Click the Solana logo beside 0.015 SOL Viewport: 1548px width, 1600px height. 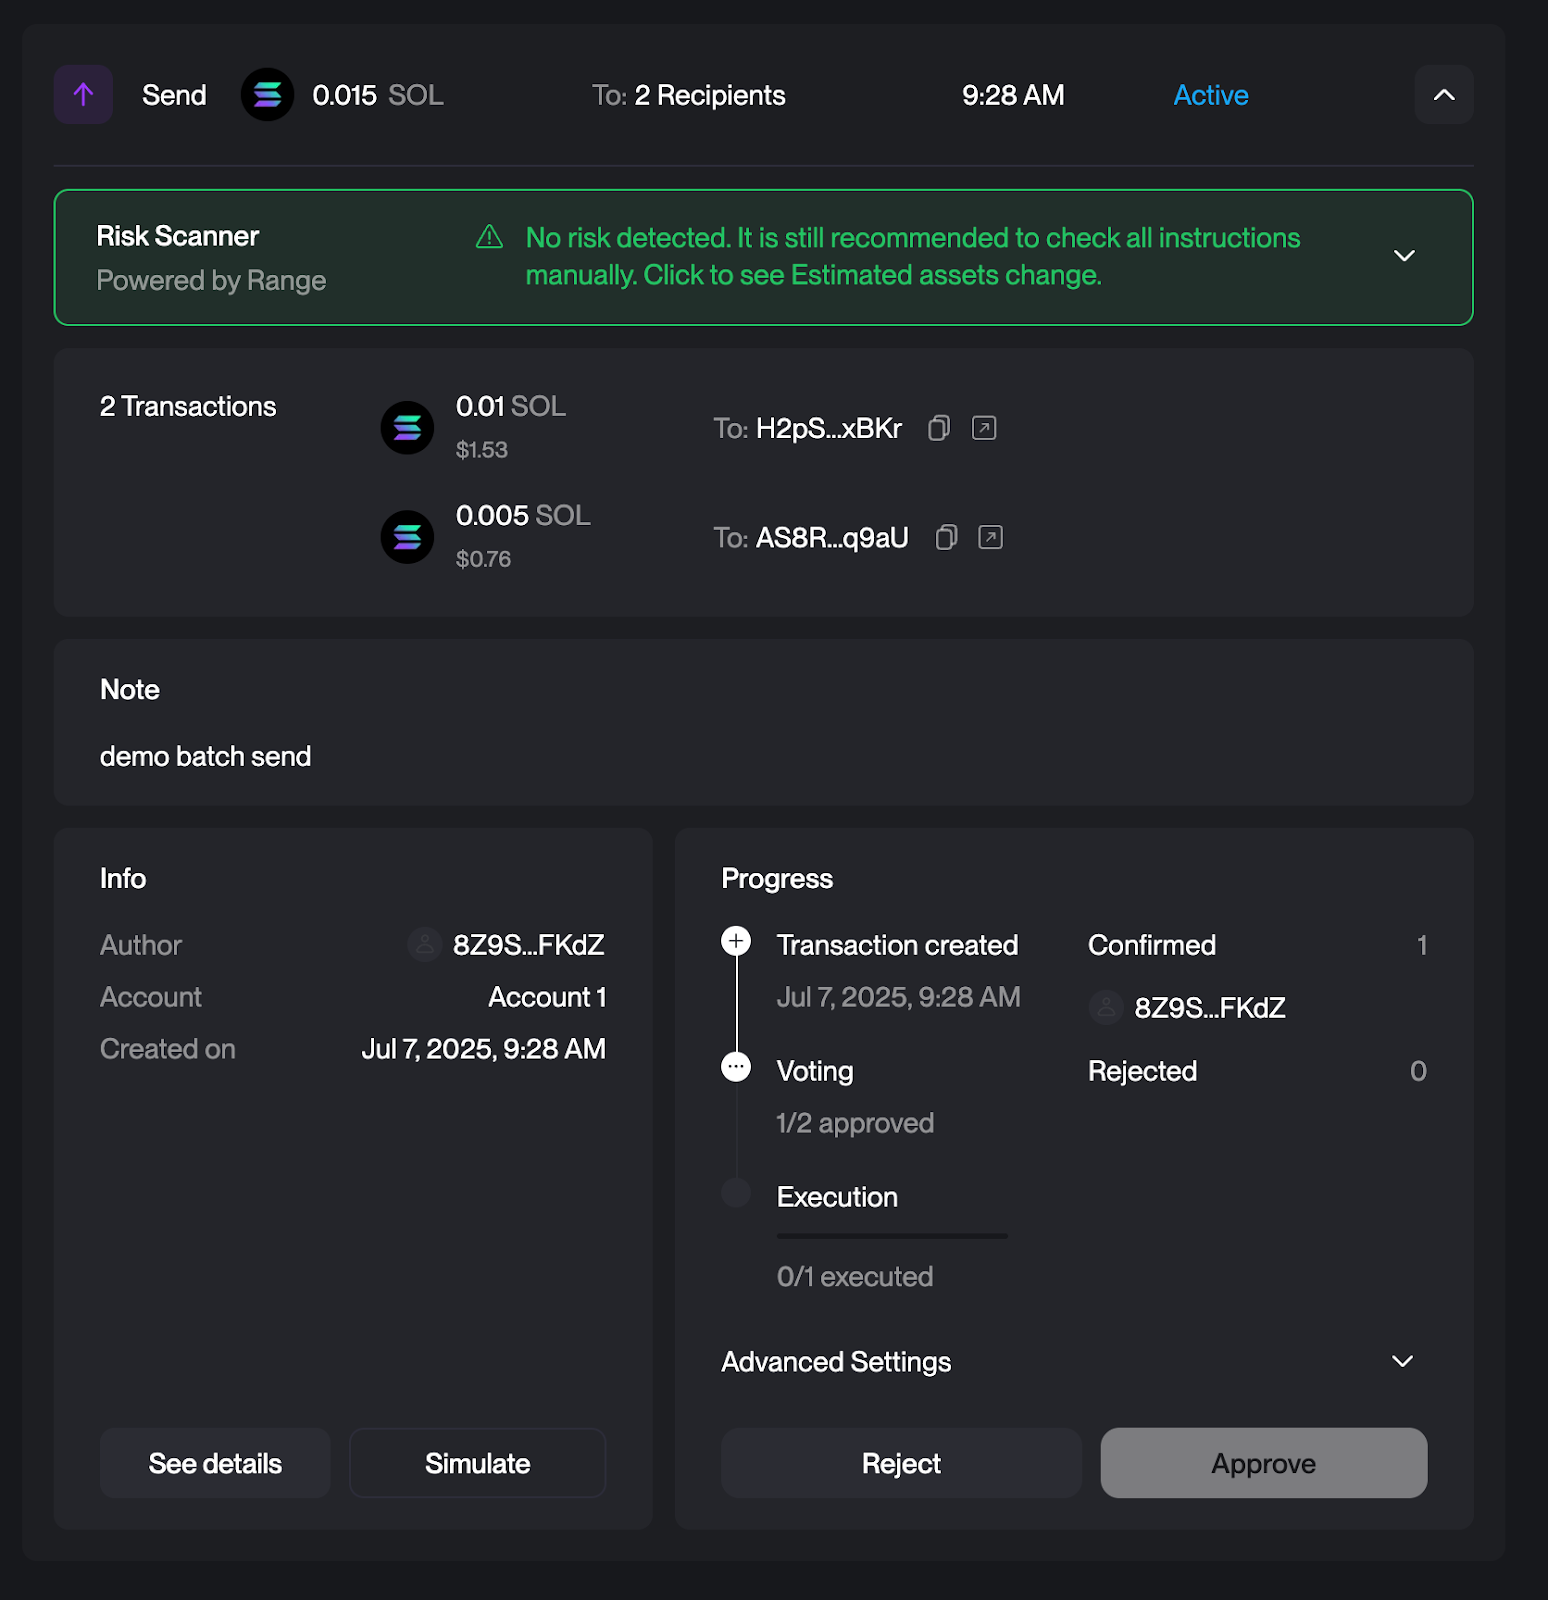(267, 95)
